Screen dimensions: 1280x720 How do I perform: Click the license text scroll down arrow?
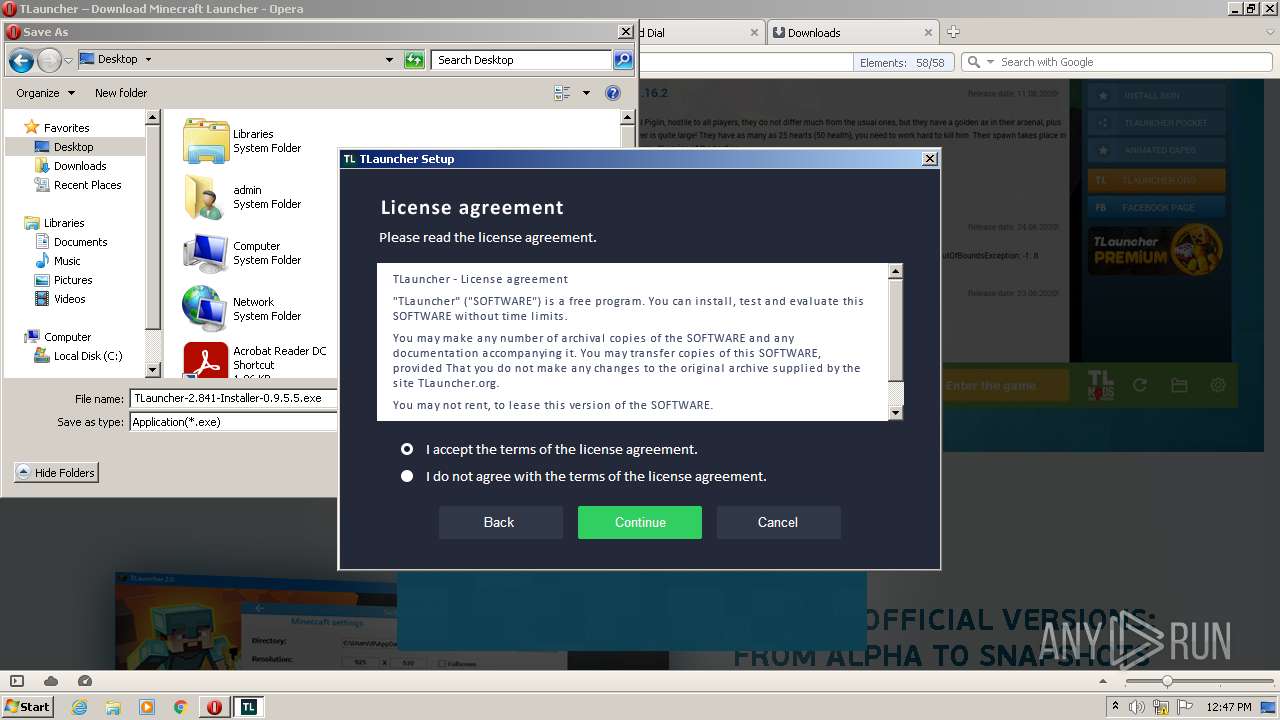click(x=896, y=412)
